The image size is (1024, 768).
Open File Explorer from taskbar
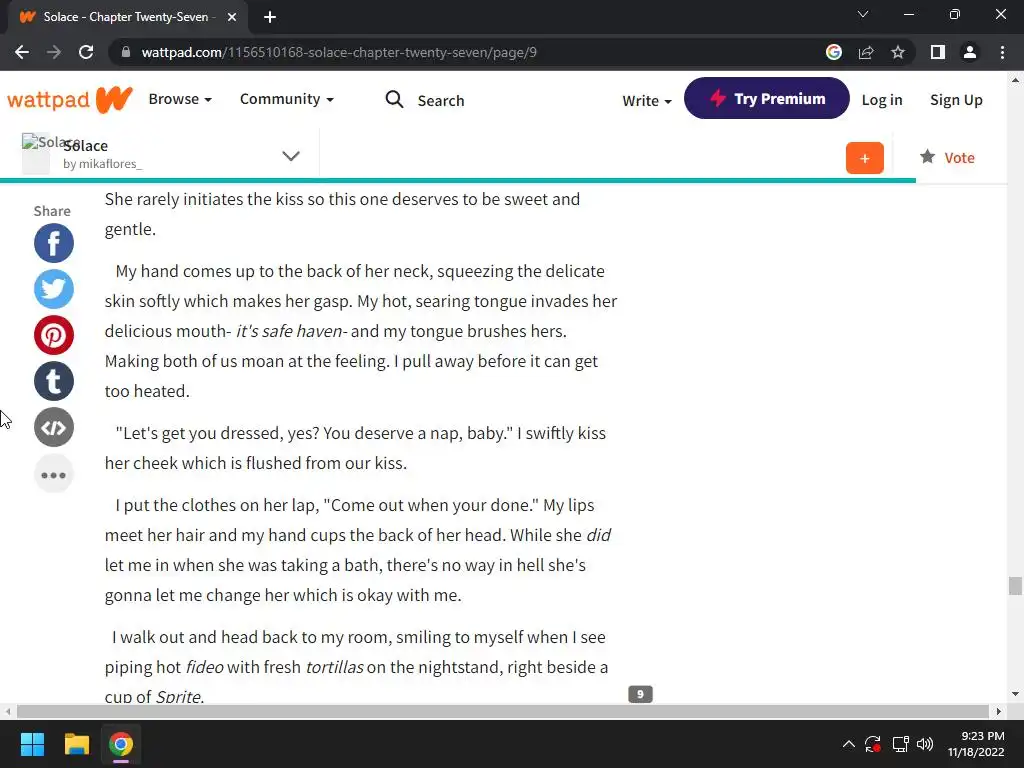[76, 744]
